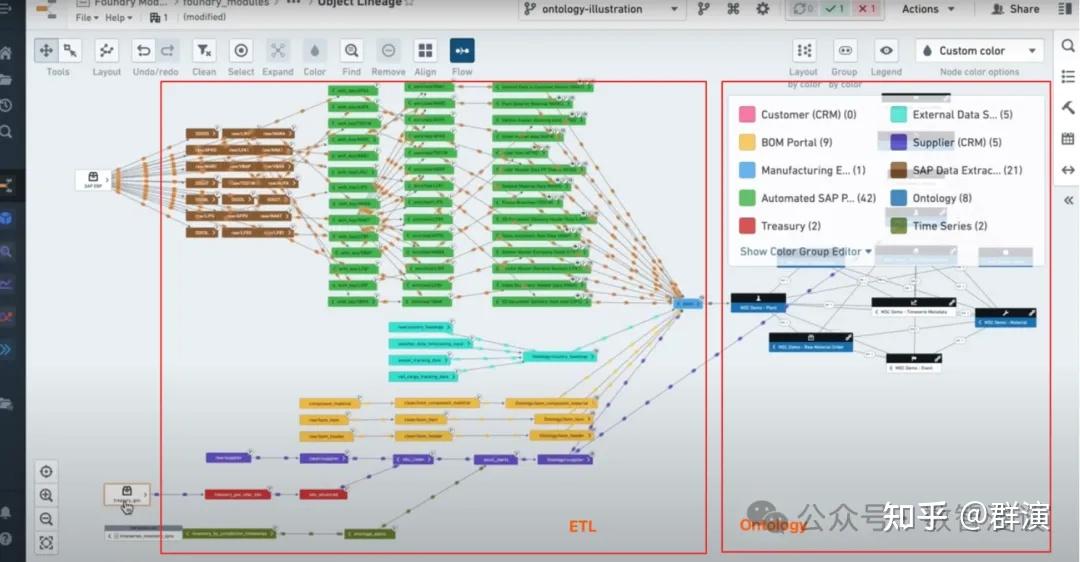Expand Show Color Group Editor
1080x562 pixels.
point(806,251)
